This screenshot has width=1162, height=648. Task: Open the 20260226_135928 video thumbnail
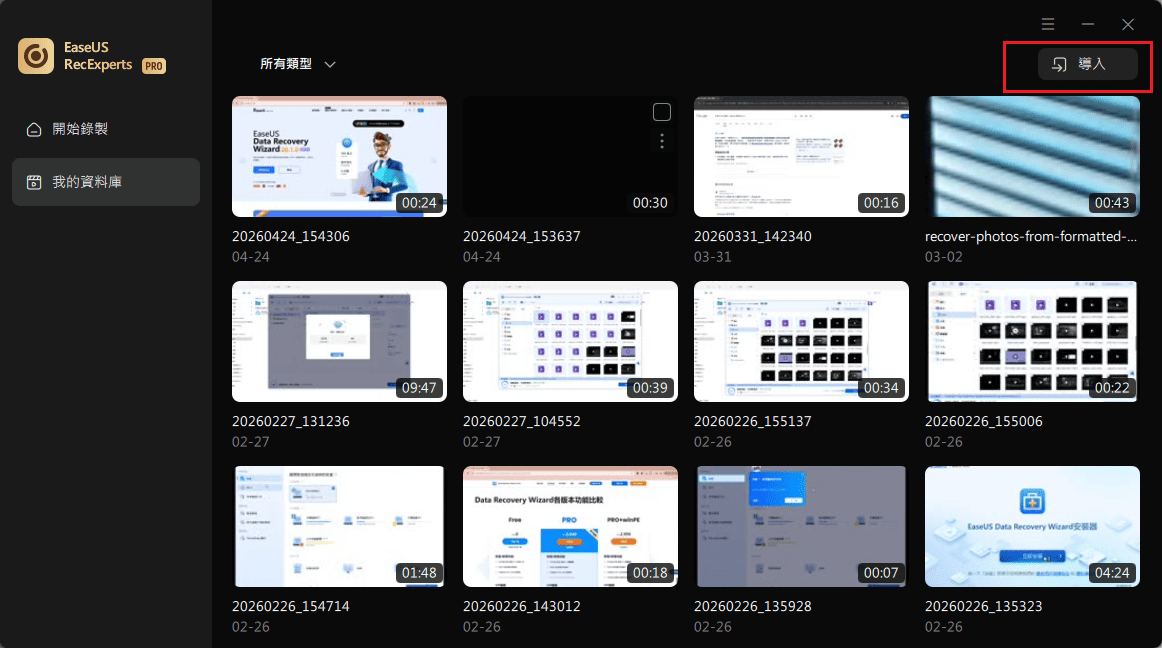[x=801, y=526]
